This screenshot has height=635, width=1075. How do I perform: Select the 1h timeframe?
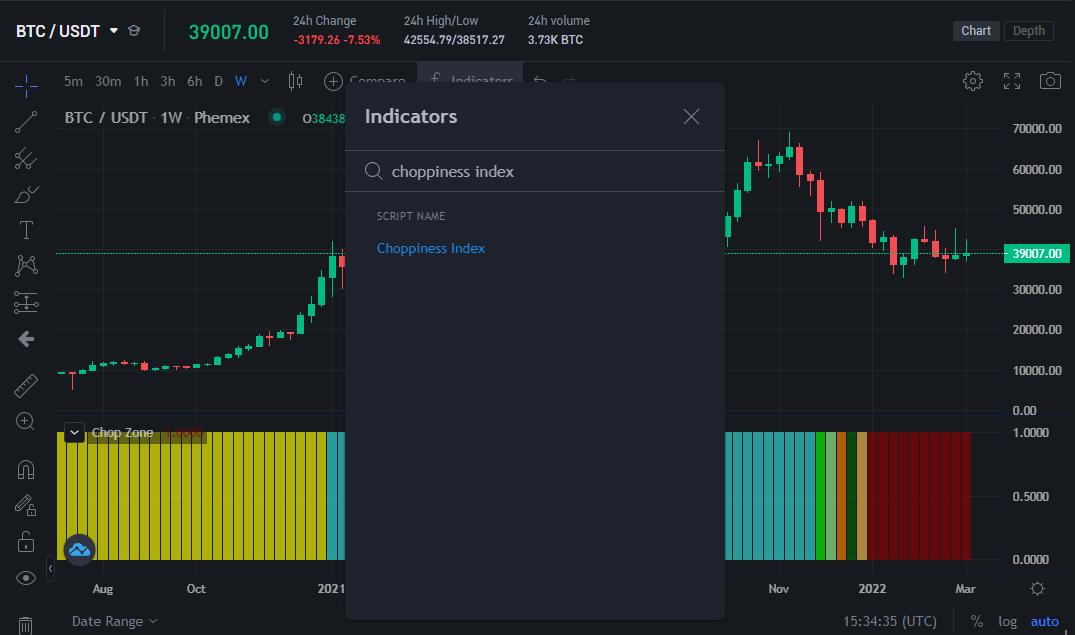tap(140, 81)
